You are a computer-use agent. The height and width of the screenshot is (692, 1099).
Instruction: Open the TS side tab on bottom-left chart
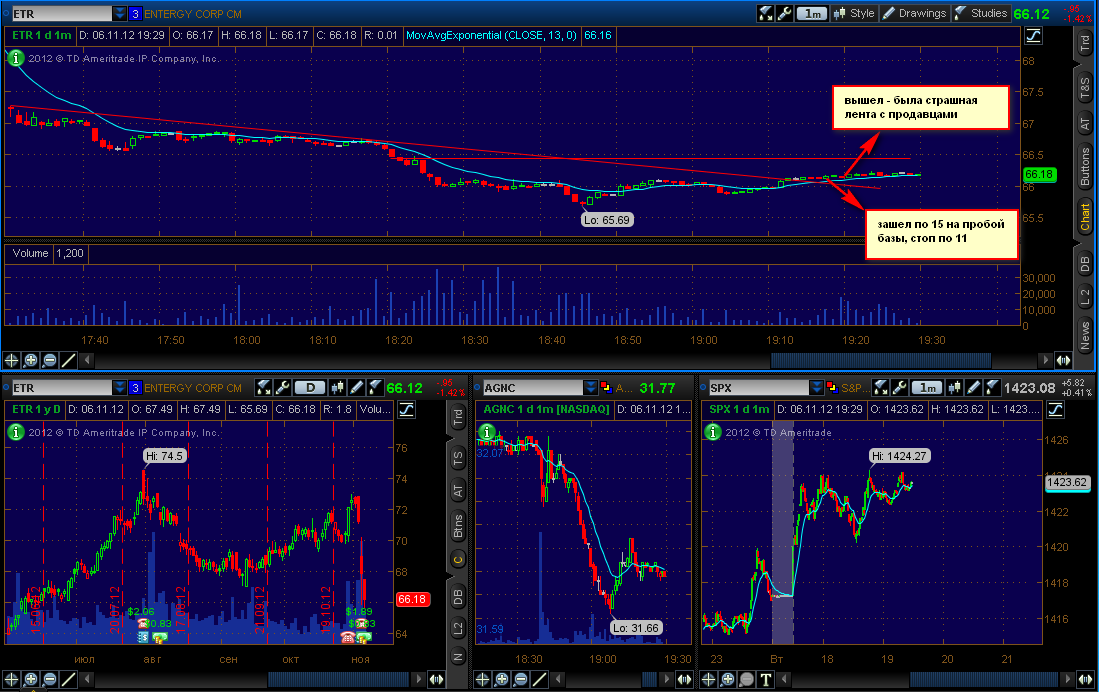pyautogui.click(x=458, y=459)
